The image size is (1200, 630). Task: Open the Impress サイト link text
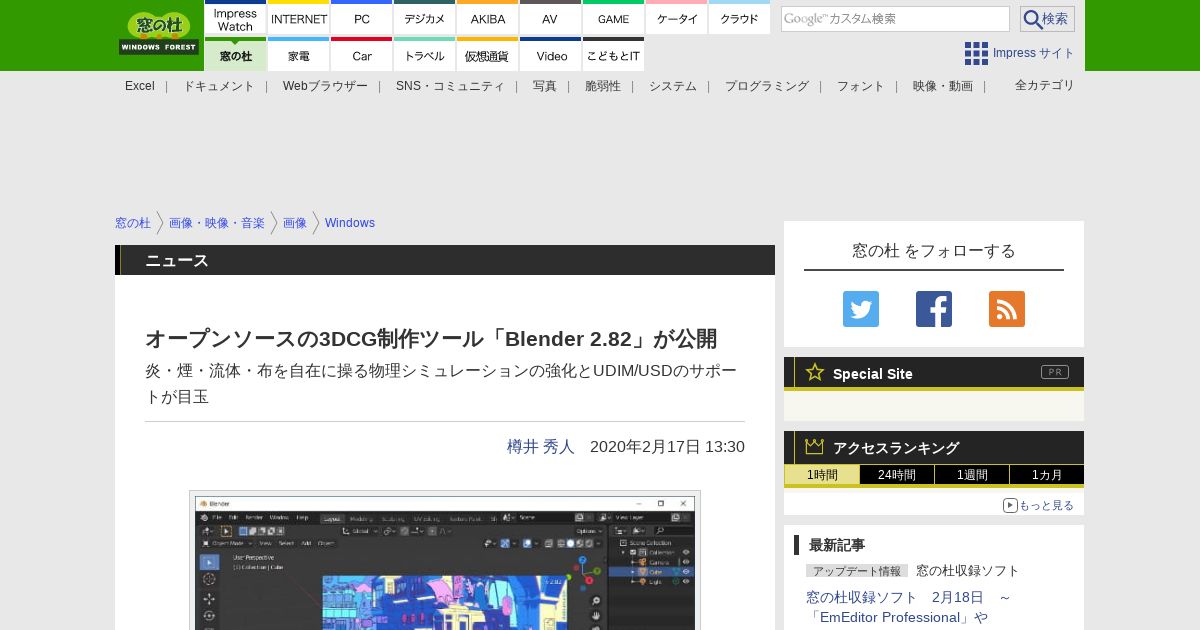point(1034,53)
